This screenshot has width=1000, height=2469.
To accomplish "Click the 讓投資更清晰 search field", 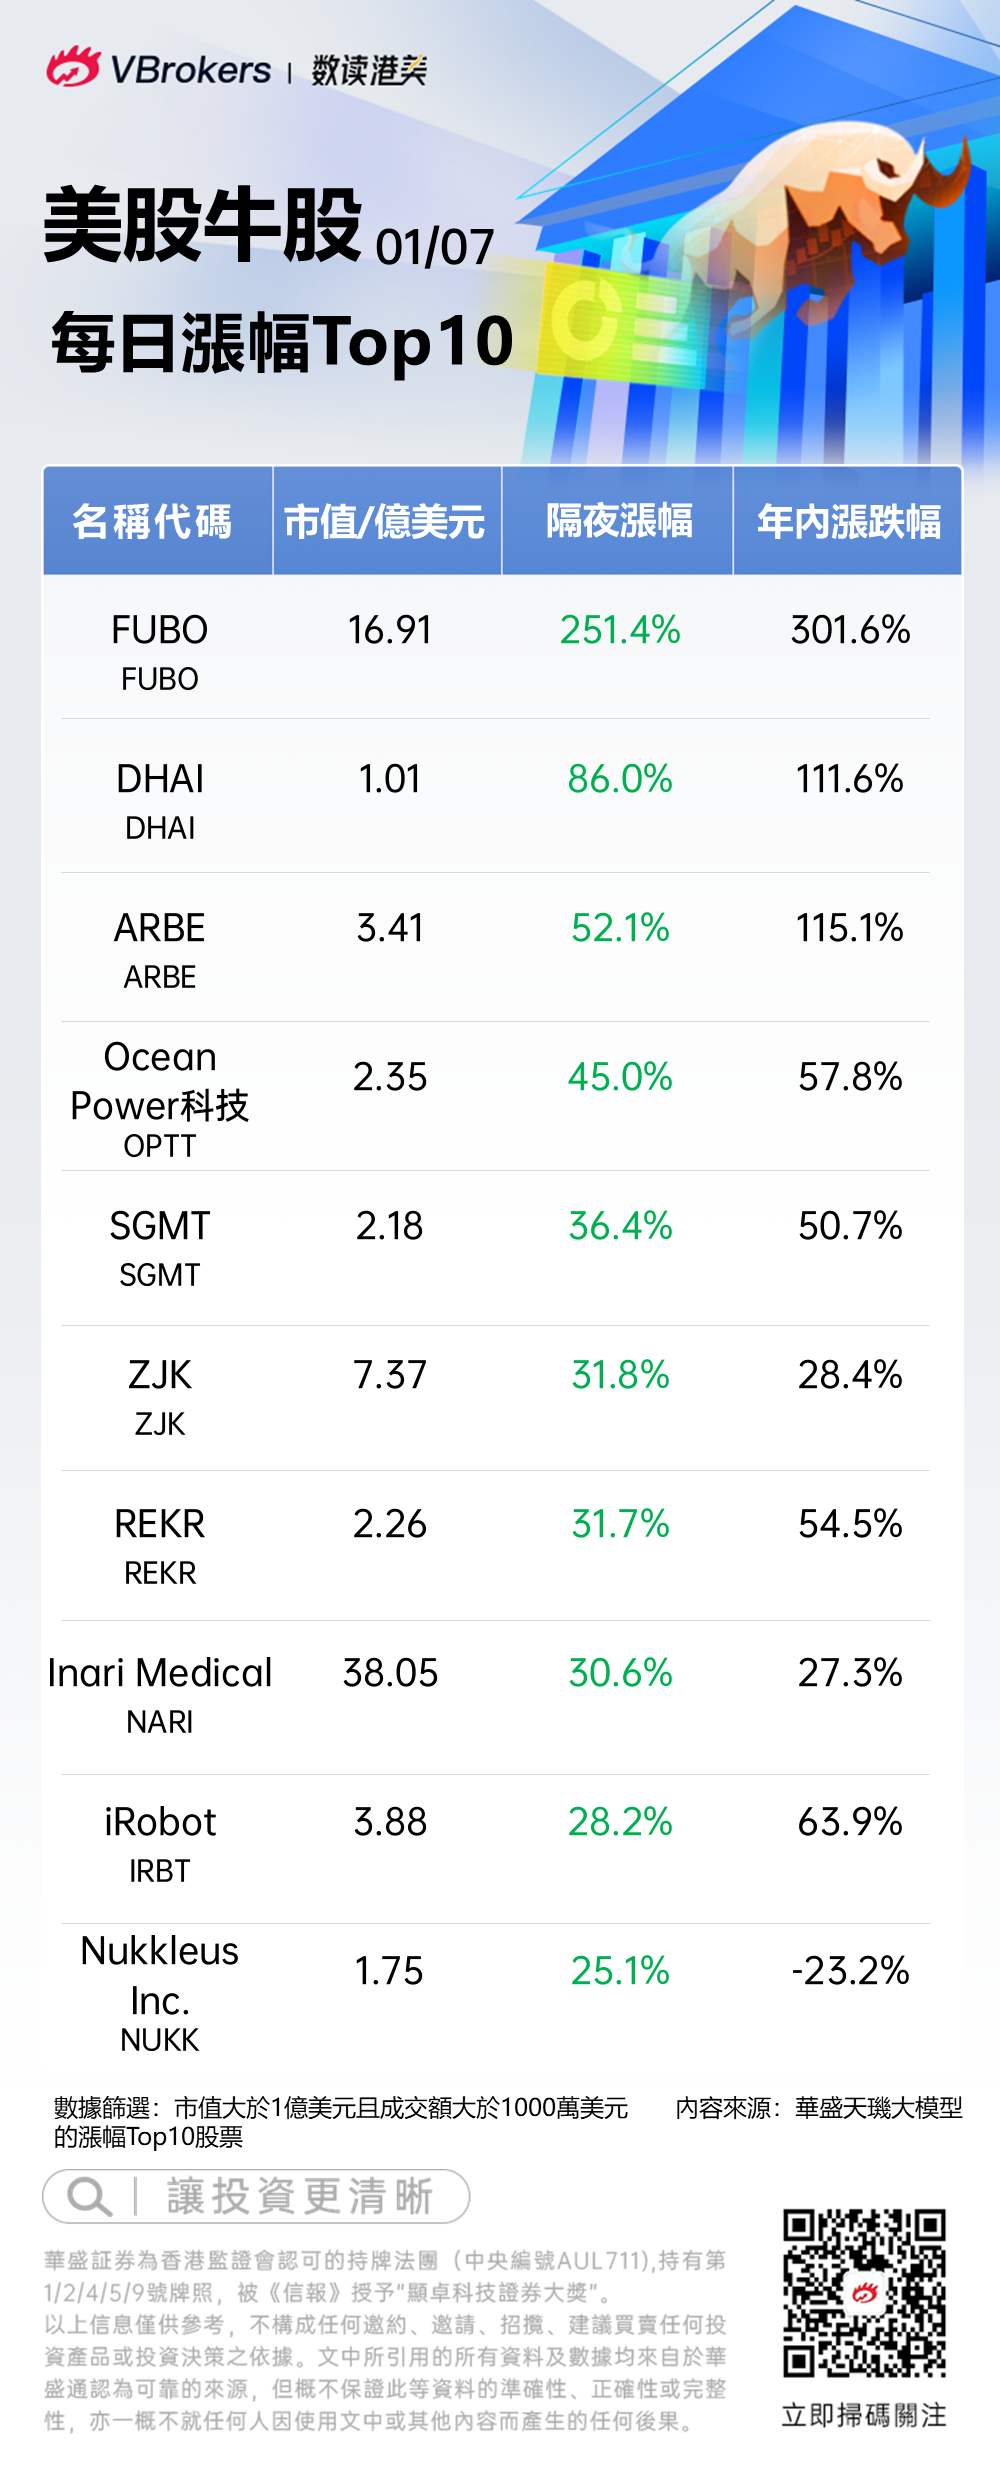I will pyautogui.click(x=298, y=2197).
